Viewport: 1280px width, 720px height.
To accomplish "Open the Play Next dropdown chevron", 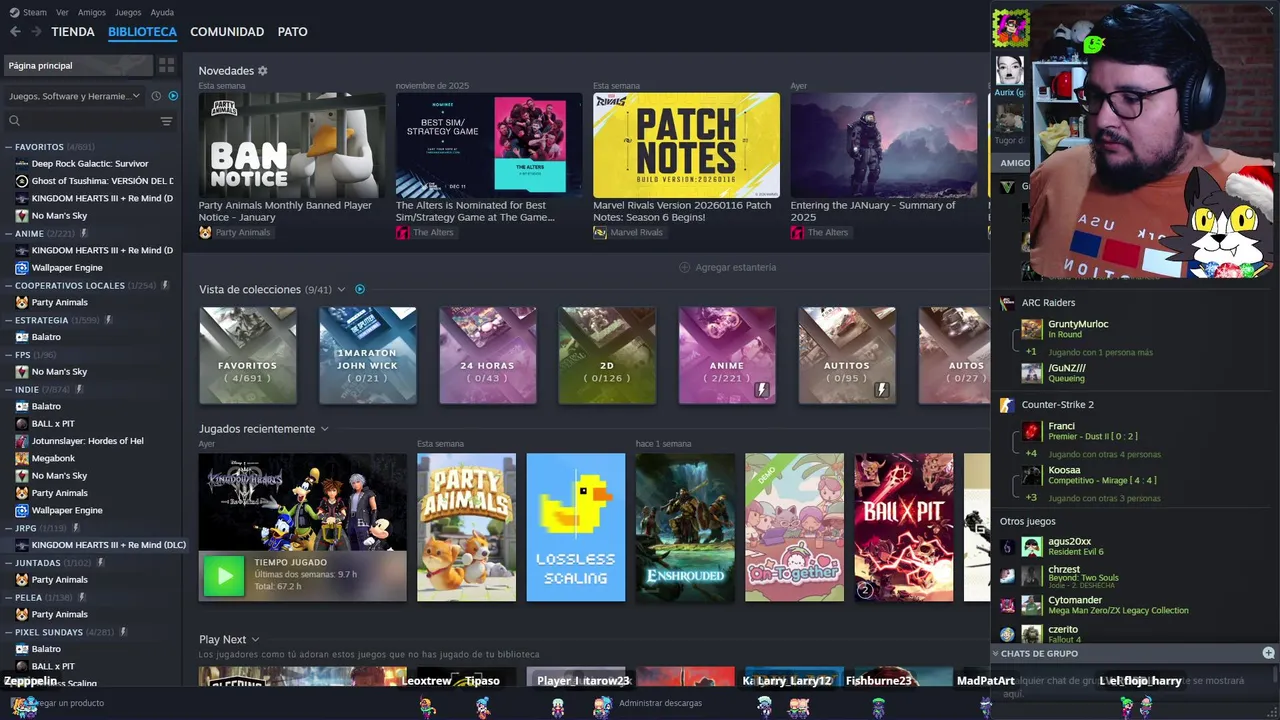I will click(x=255, y=640).
